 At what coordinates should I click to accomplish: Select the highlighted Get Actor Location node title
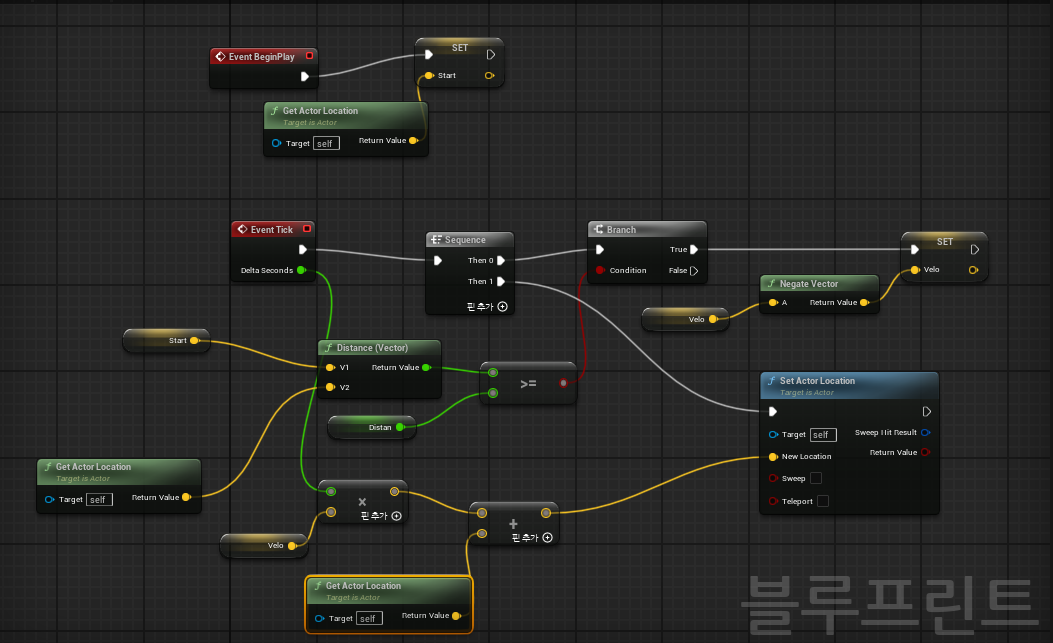[x=363, y=586]
